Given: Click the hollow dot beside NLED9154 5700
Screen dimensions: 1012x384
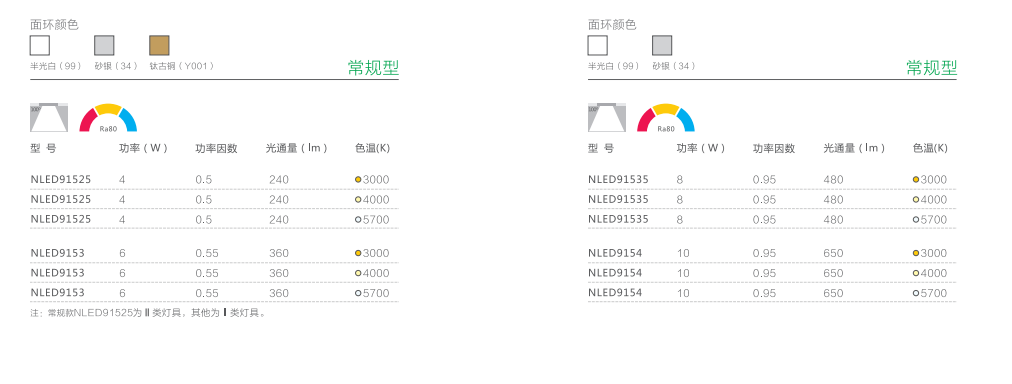Looking at the screenshot, I should [916, 293].
